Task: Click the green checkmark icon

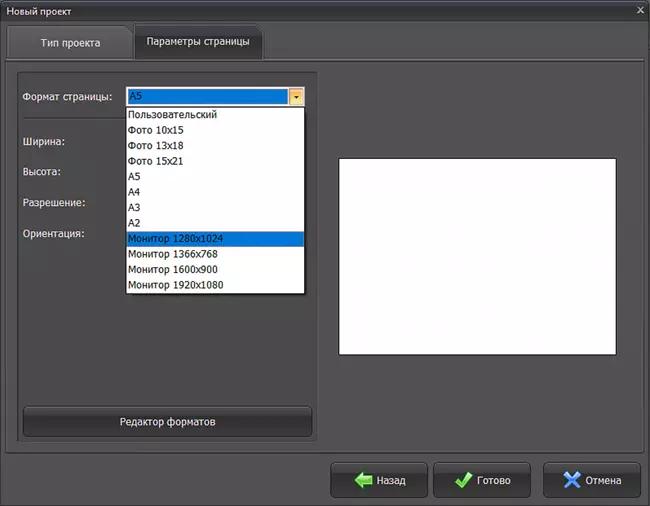Action: 463,480
